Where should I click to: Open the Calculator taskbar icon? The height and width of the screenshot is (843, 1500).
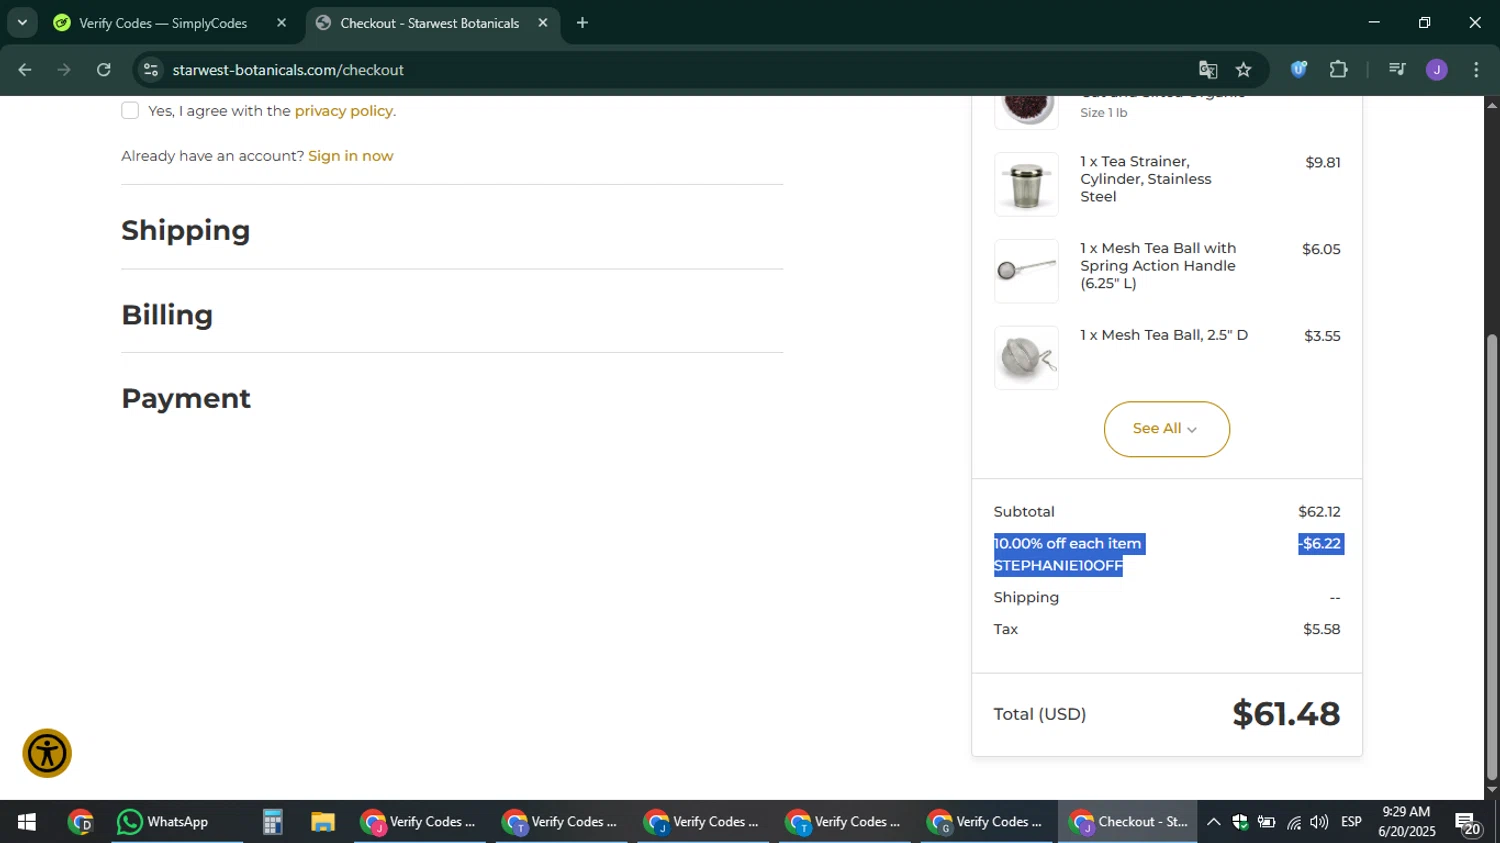point(272,822)
